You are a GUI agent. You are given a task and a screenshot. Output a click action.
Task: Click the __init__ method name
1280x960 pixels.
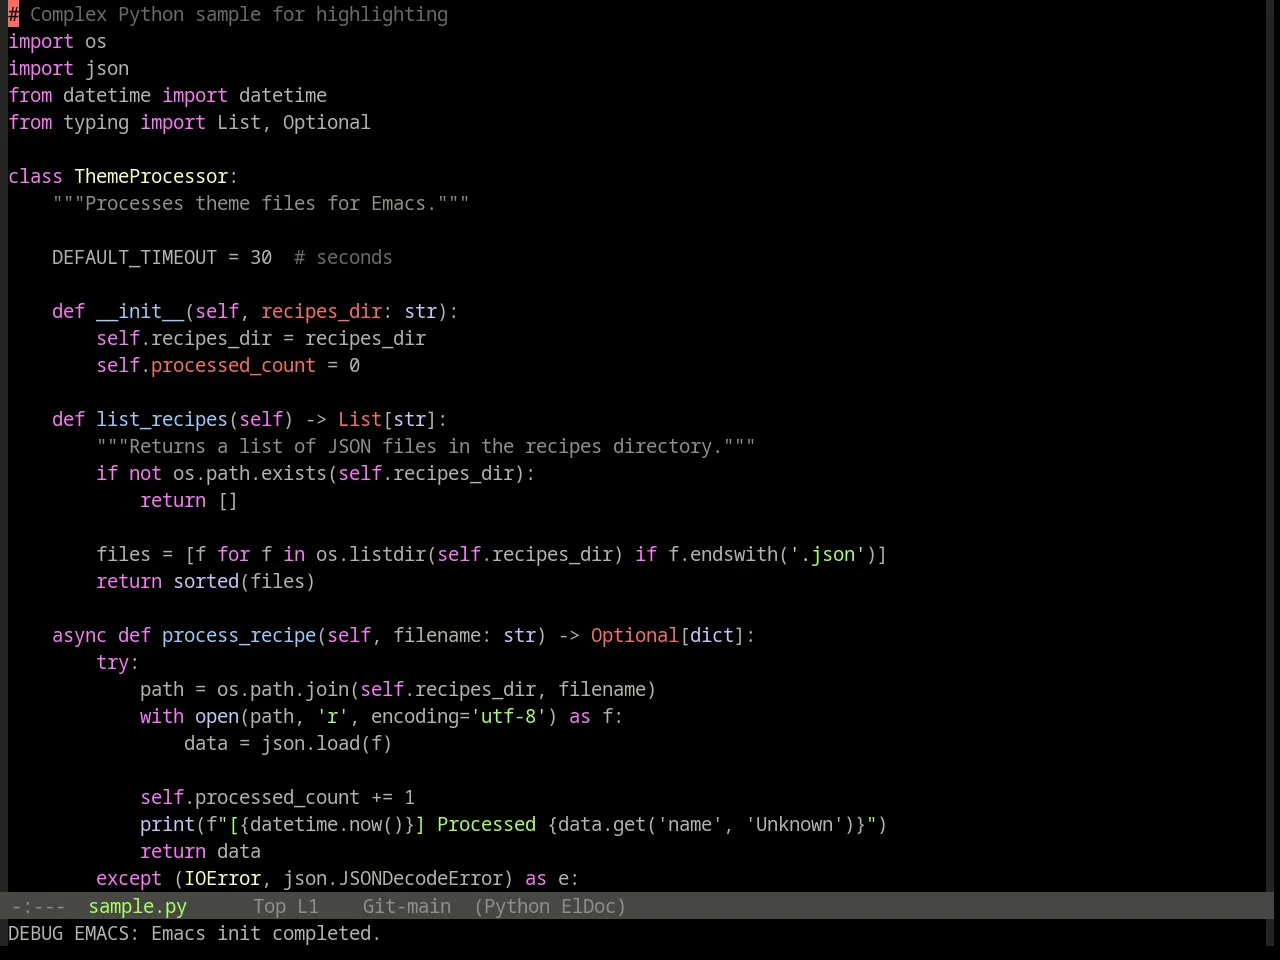pyautogui.click(x=140, y=311)
